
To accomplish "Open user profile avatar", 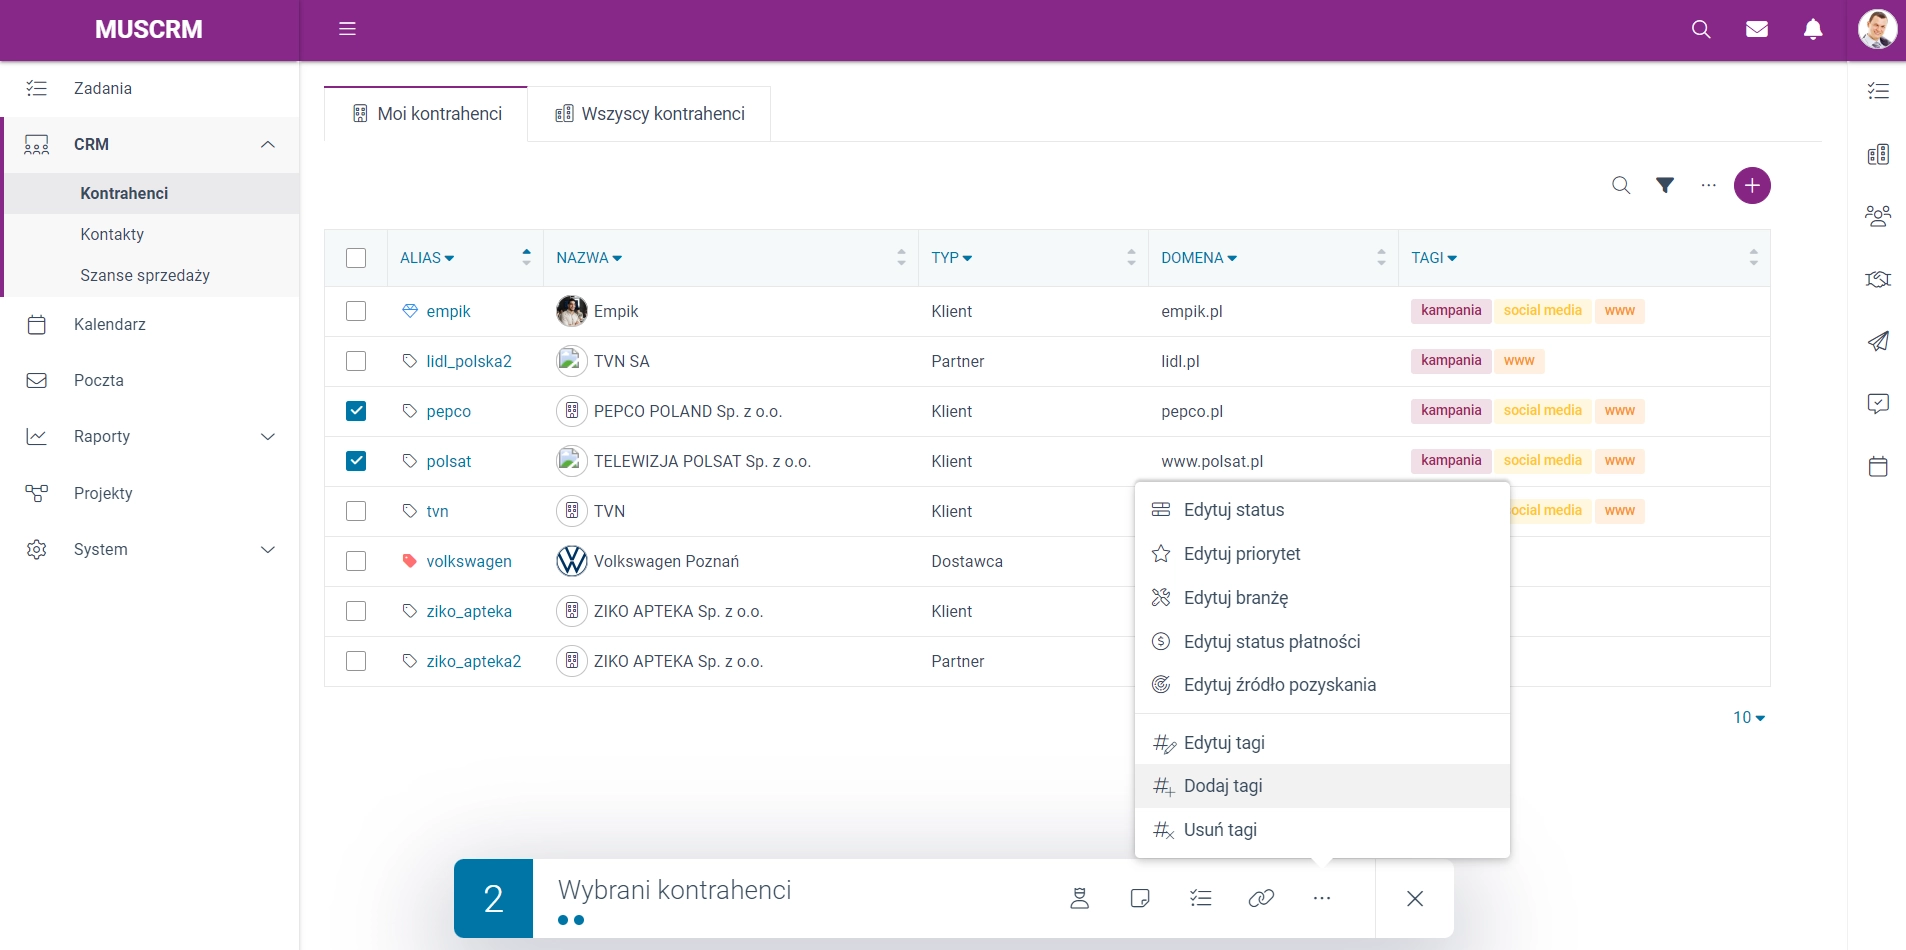I will pyautogui.click(x=1877, y=29).
